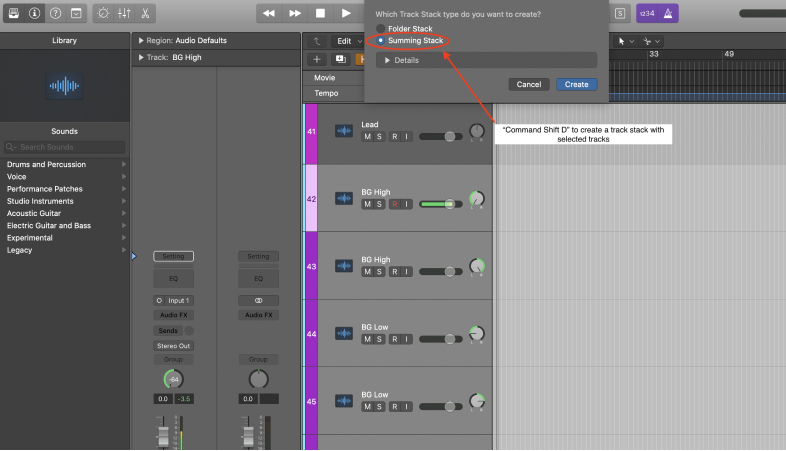Click the Create button
The height and width of the screenshot is (451, 786).
[576, 85]
